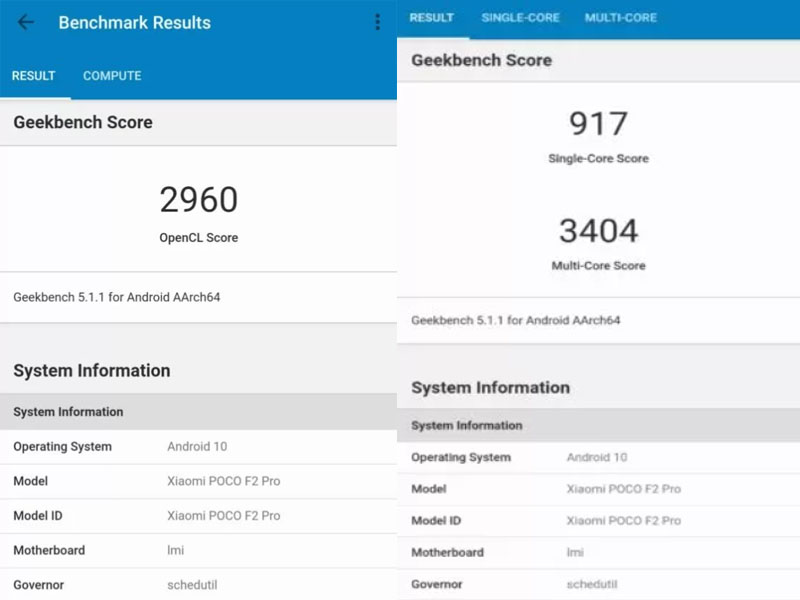Tap Model label in right screen
The height and width of the screenshot is (600, 800).
pos(429,489)
